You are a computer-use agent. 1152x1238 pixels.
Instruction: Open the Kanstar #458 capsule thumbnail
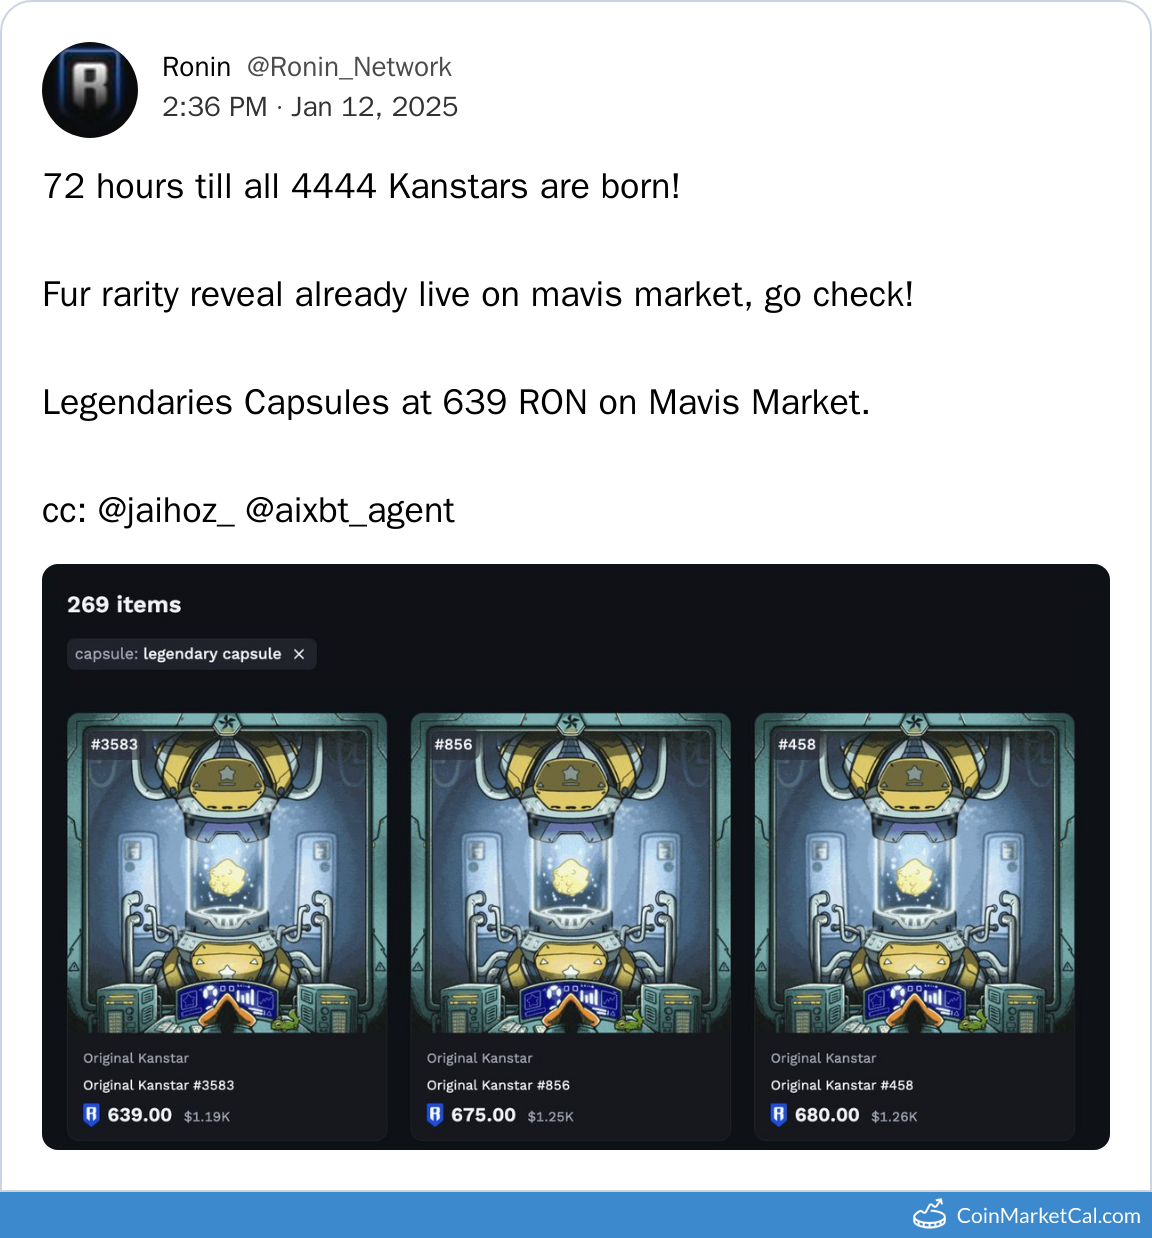[x=914, y=873]
